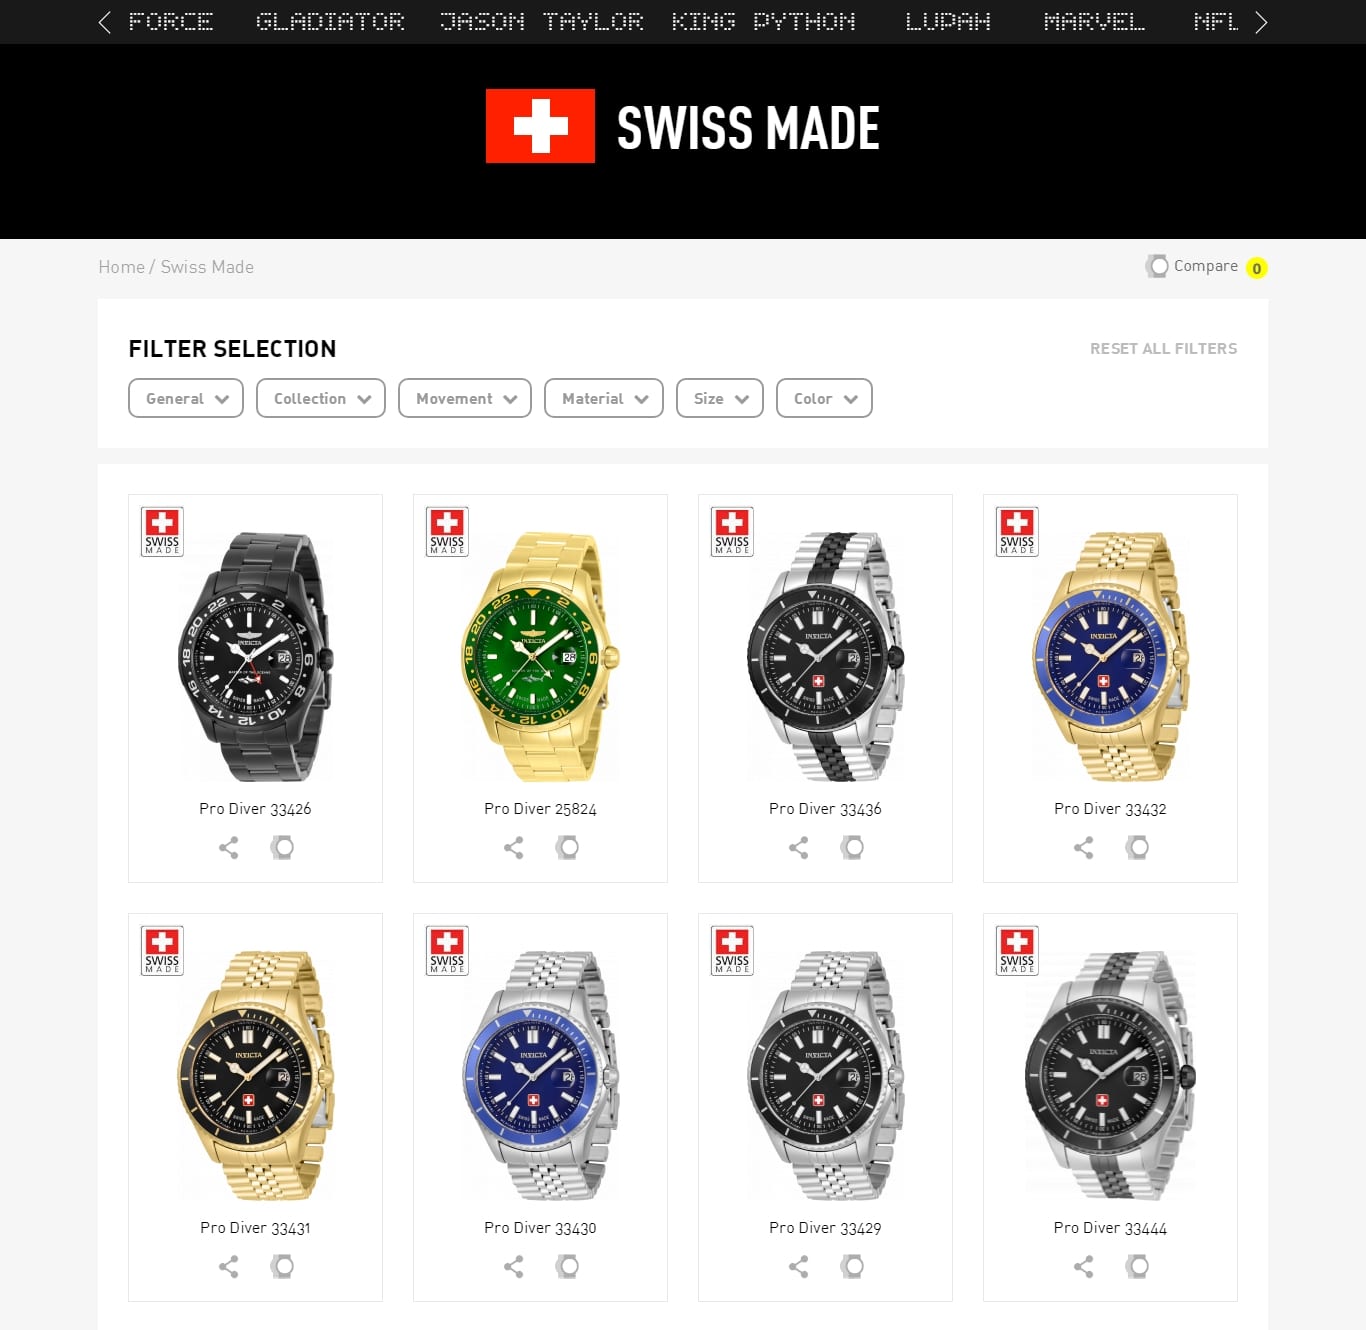Go to Home breadcrumb link

pos(121,267)
